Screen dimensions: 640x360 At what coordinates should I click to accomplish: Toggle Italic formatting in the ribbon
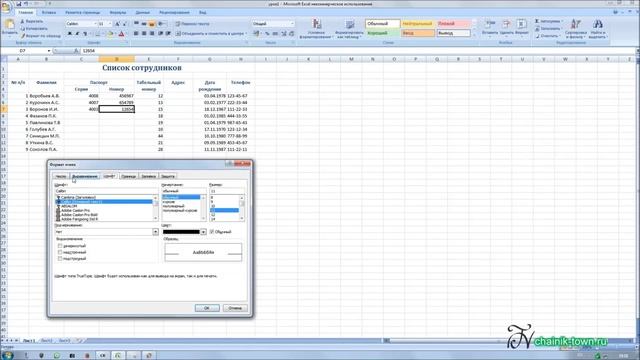77,33
